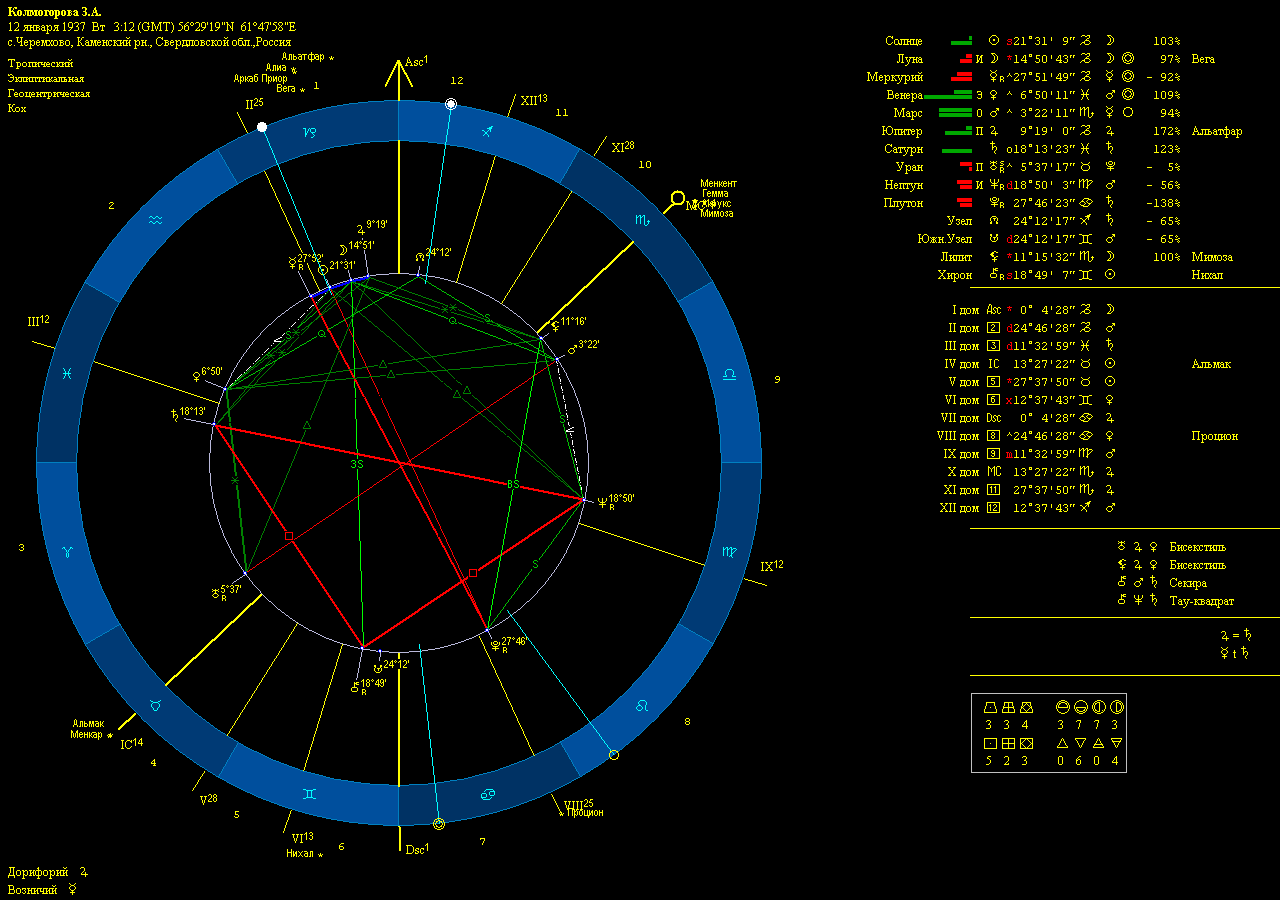Select the Тропический zodiac setting
Screen dimensions: 1280x900
[x=40, y=63]
